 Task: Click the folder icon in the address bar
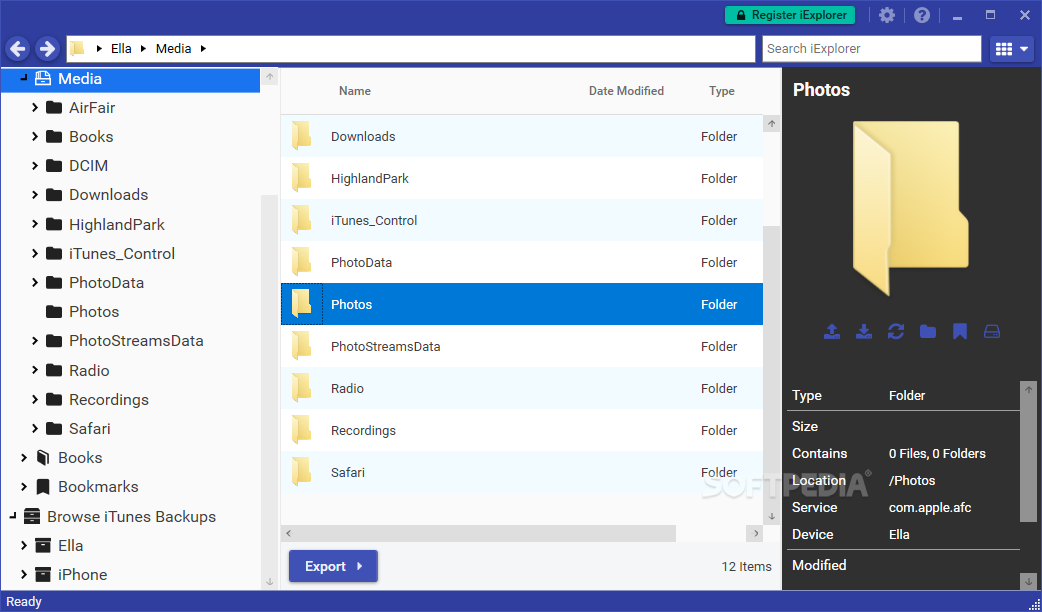pos(78,48)
